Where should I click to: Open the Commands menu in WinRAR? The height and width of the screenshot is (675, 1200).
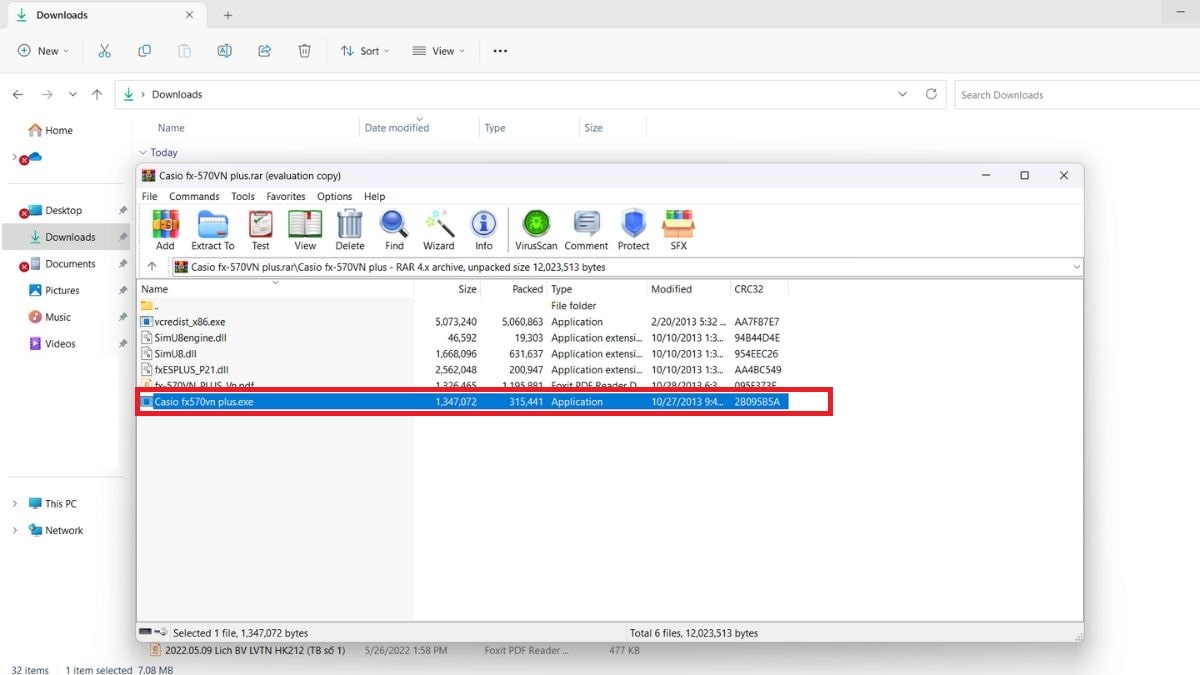pyautogui.click(x=194, y=197)
